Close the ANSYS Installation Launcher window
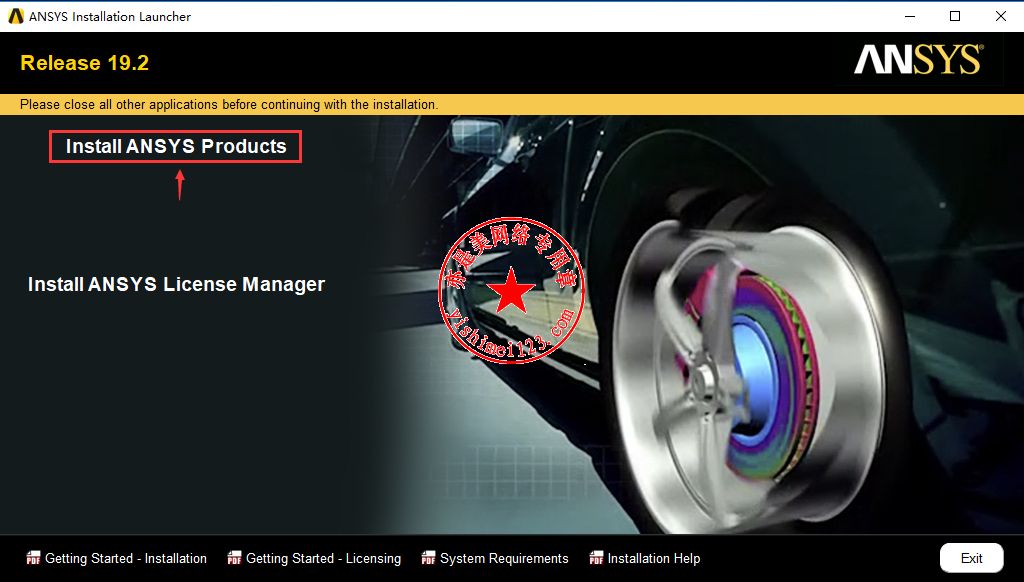The height and width of the screenshot is (582, 1024). (1000, 16)
